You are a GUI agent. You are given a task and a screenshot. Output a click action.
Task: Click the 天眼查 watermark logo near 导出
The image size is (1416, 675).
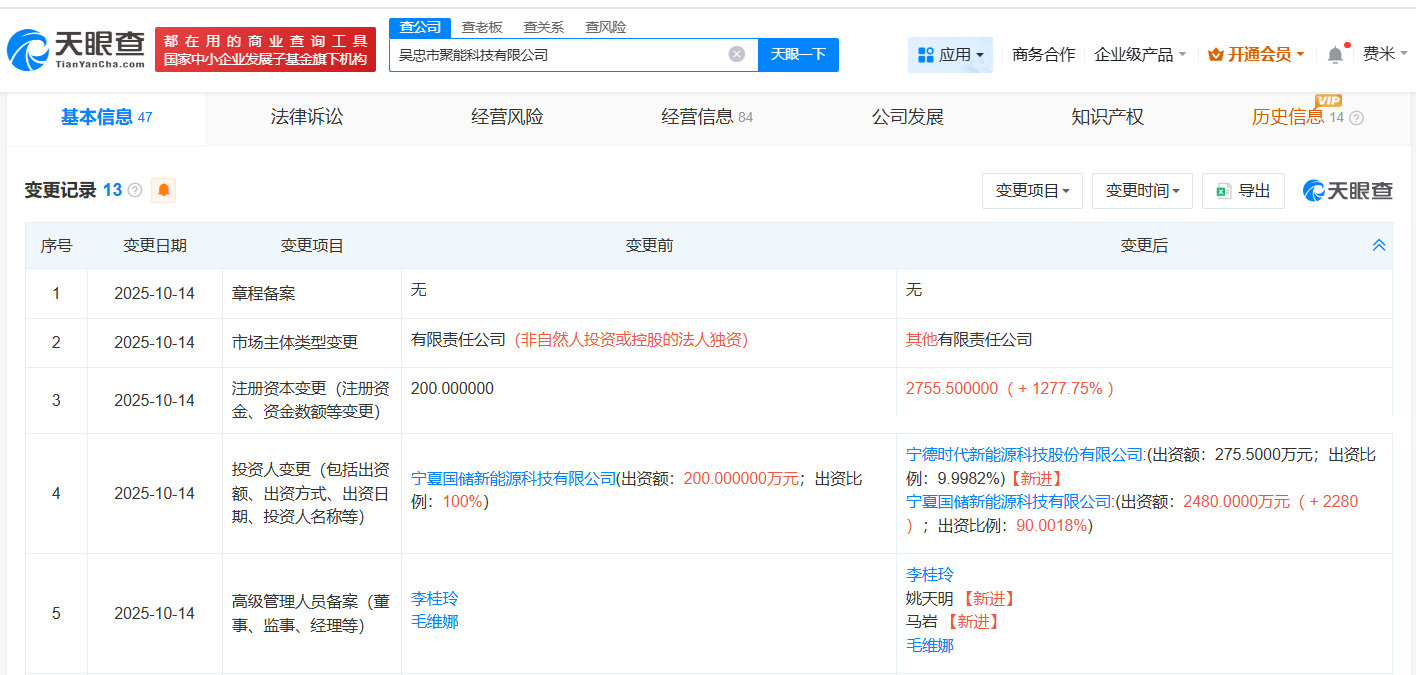(x=1347, y=190)
